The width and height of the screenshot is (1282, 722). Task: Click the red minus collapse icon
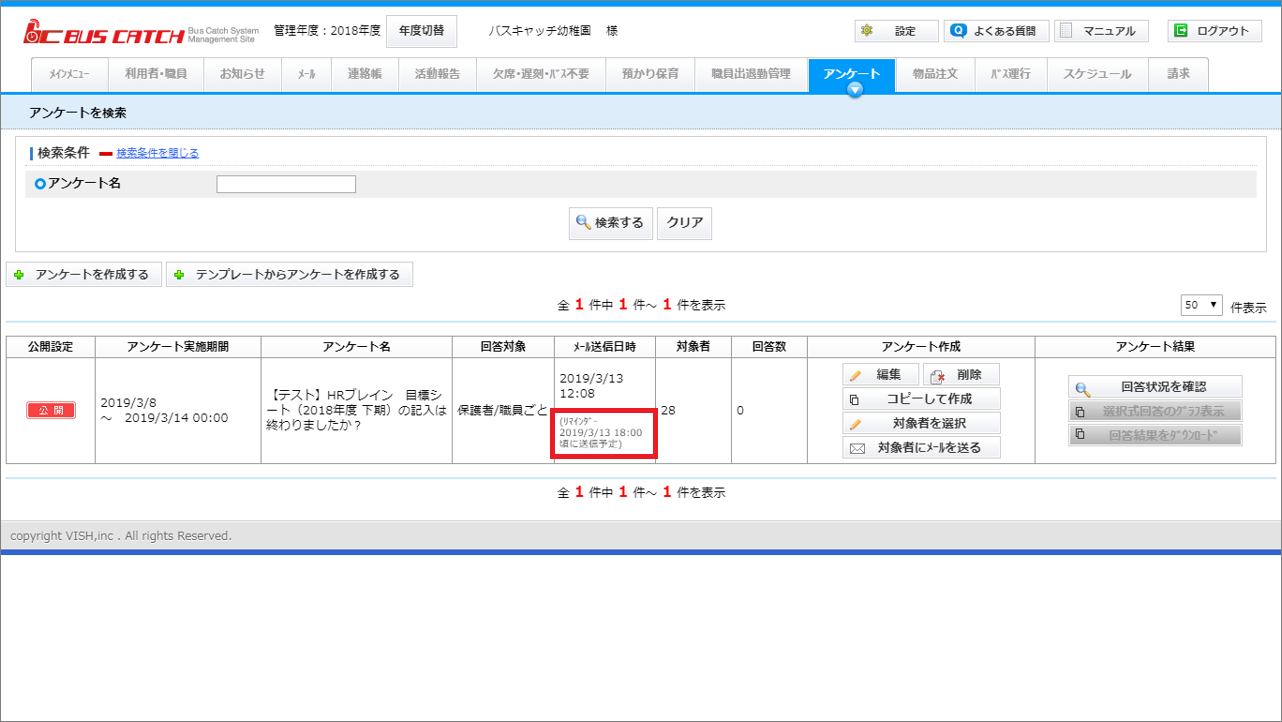coord(106,154)
